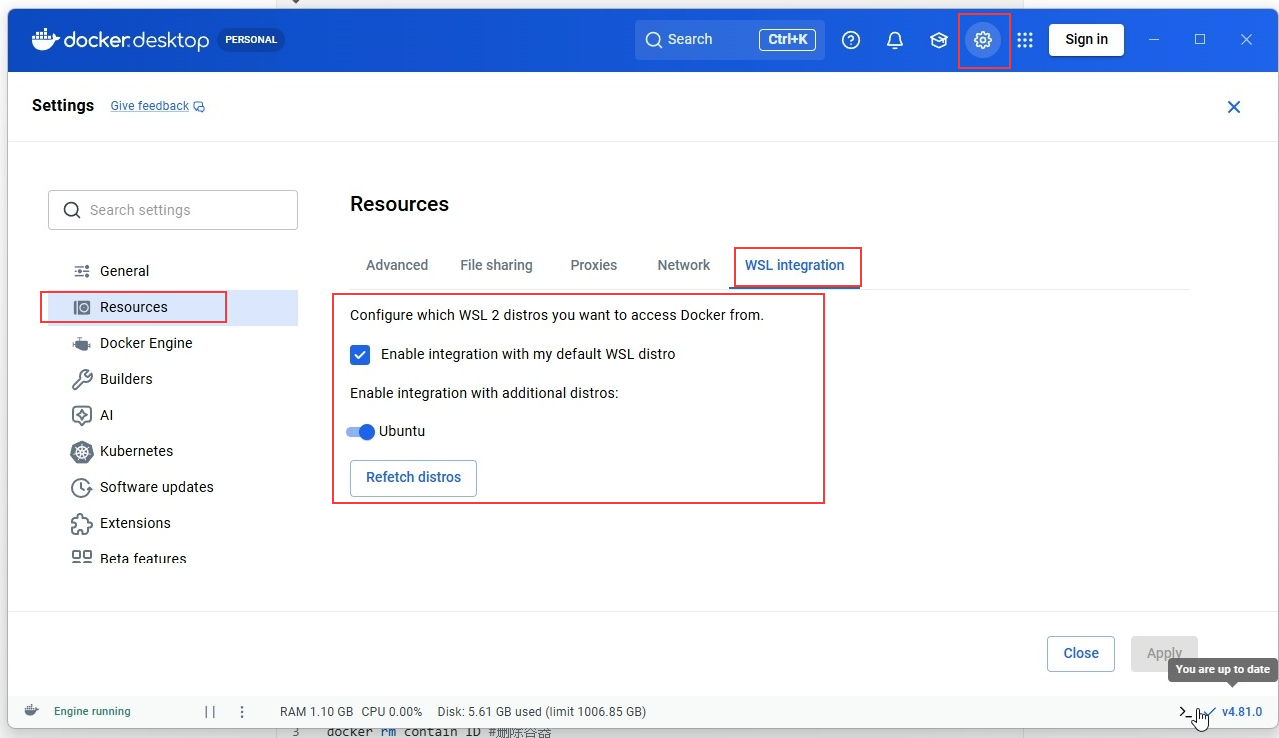Screen dimensions: 1279x738
Task: Click the Extensions puzzle piece icon
Action: click(x=82, y=523)
